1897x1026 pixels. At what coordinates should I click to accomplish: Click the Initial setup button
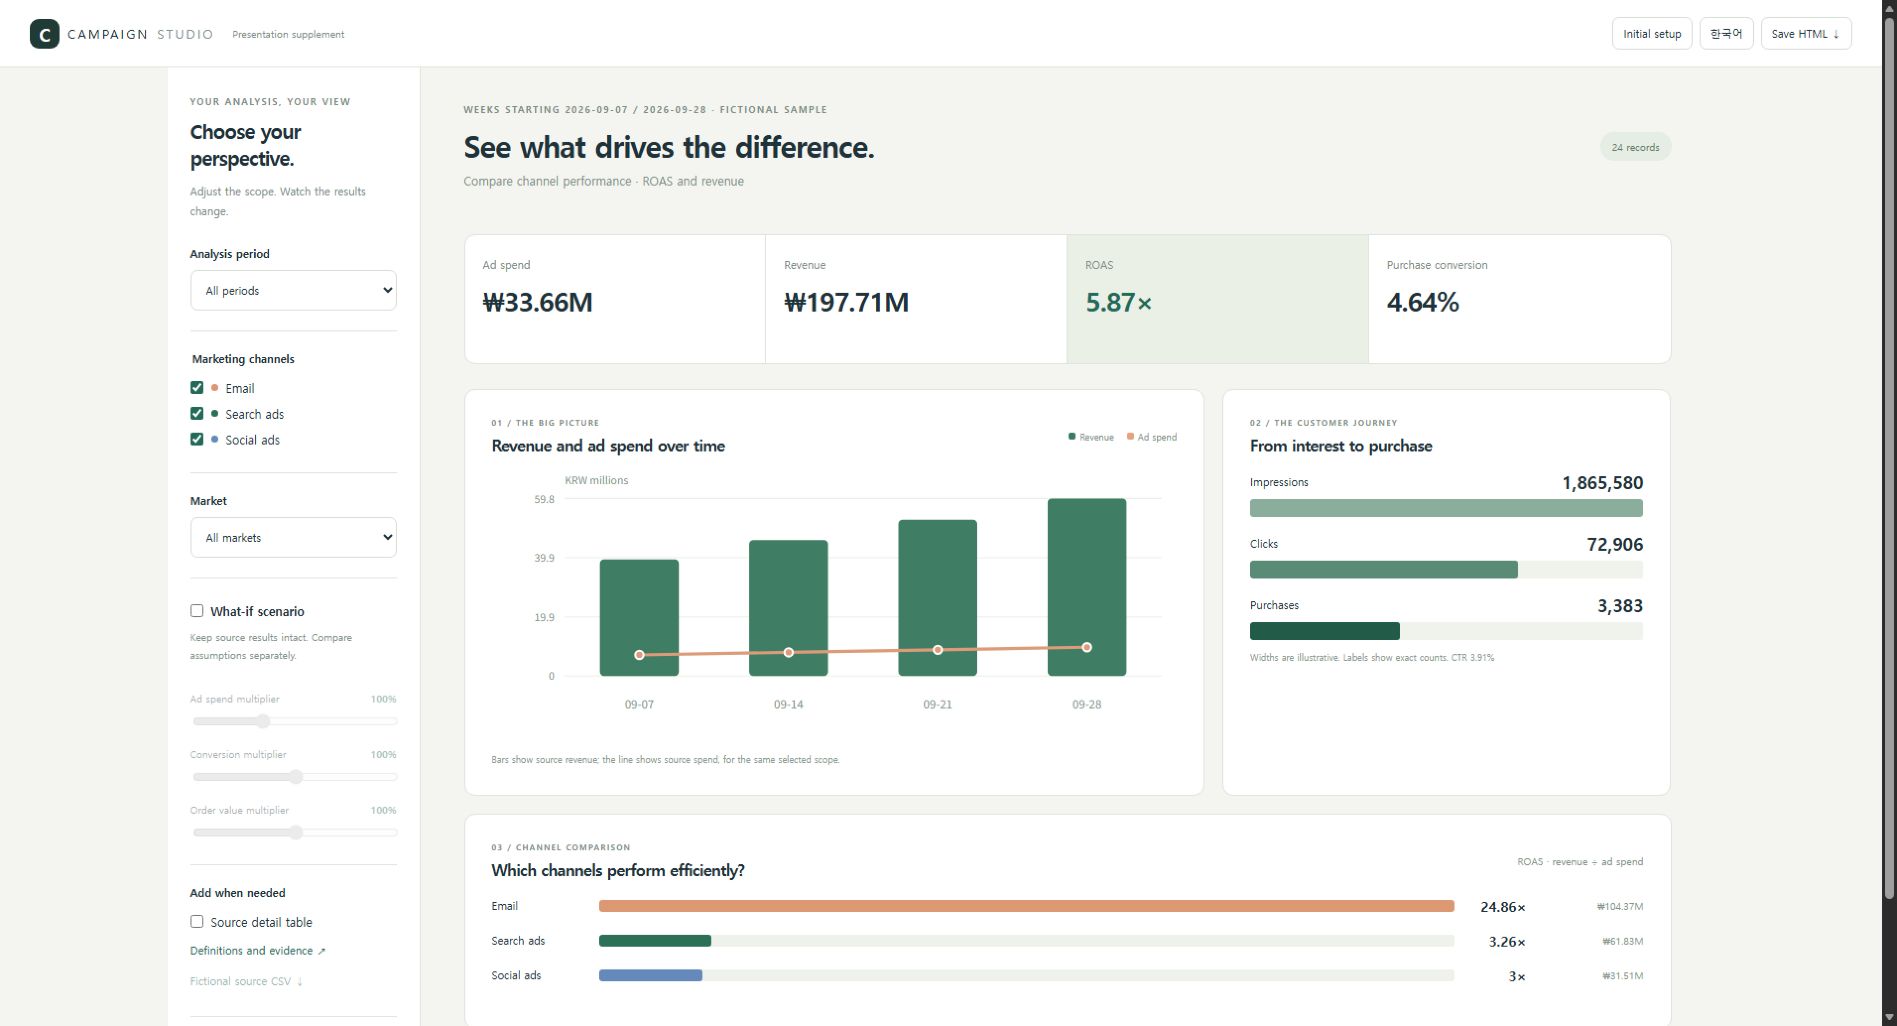[1652, 34]
